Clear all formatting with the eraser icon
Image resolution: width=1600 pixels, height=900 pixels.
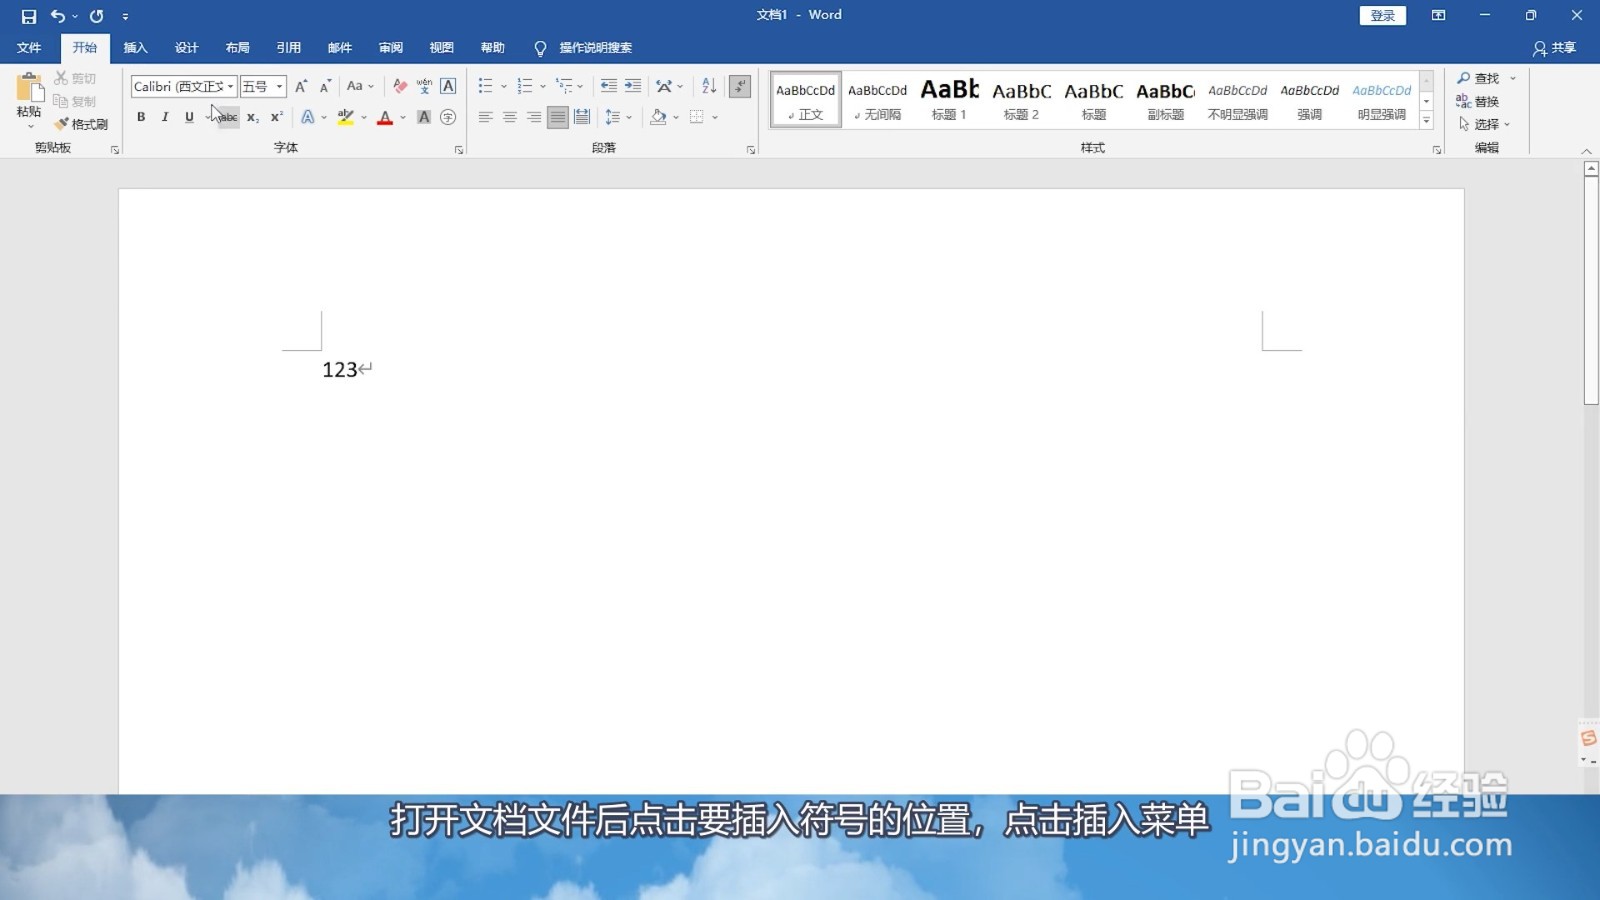click(x=400, y=86)
